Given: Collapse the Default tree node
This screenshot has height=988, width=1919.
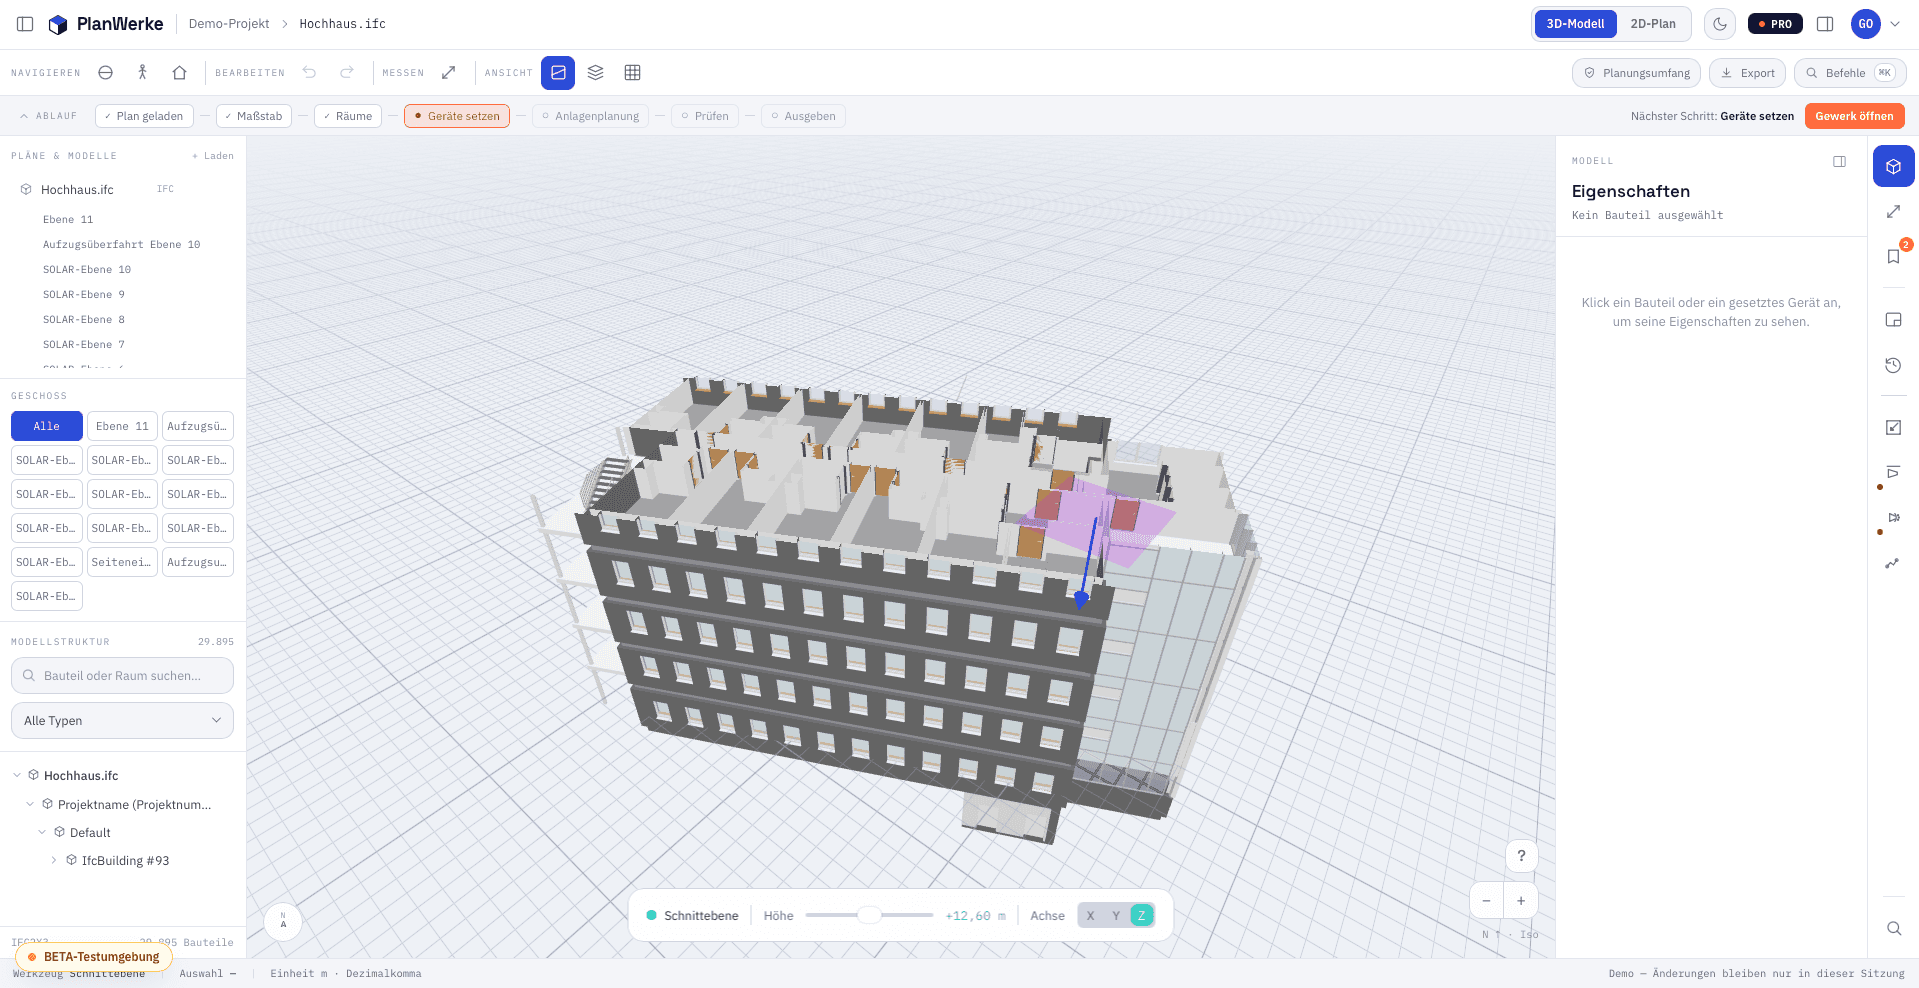Looking at the screenshot, I should click(42, 832).
